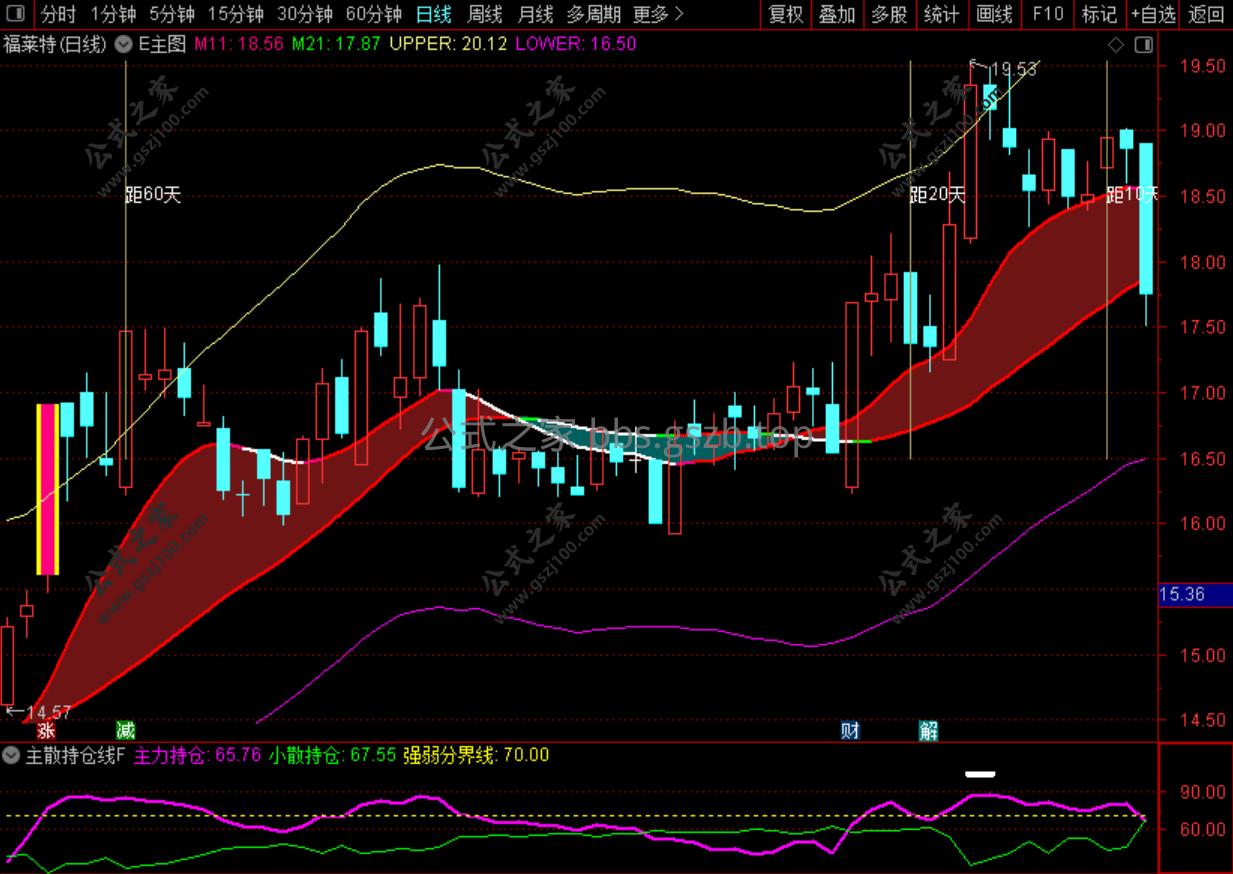Click the 小散持仓: 67.55 value
Viewport: 1233px width, 874px height.
coord(332,755)
